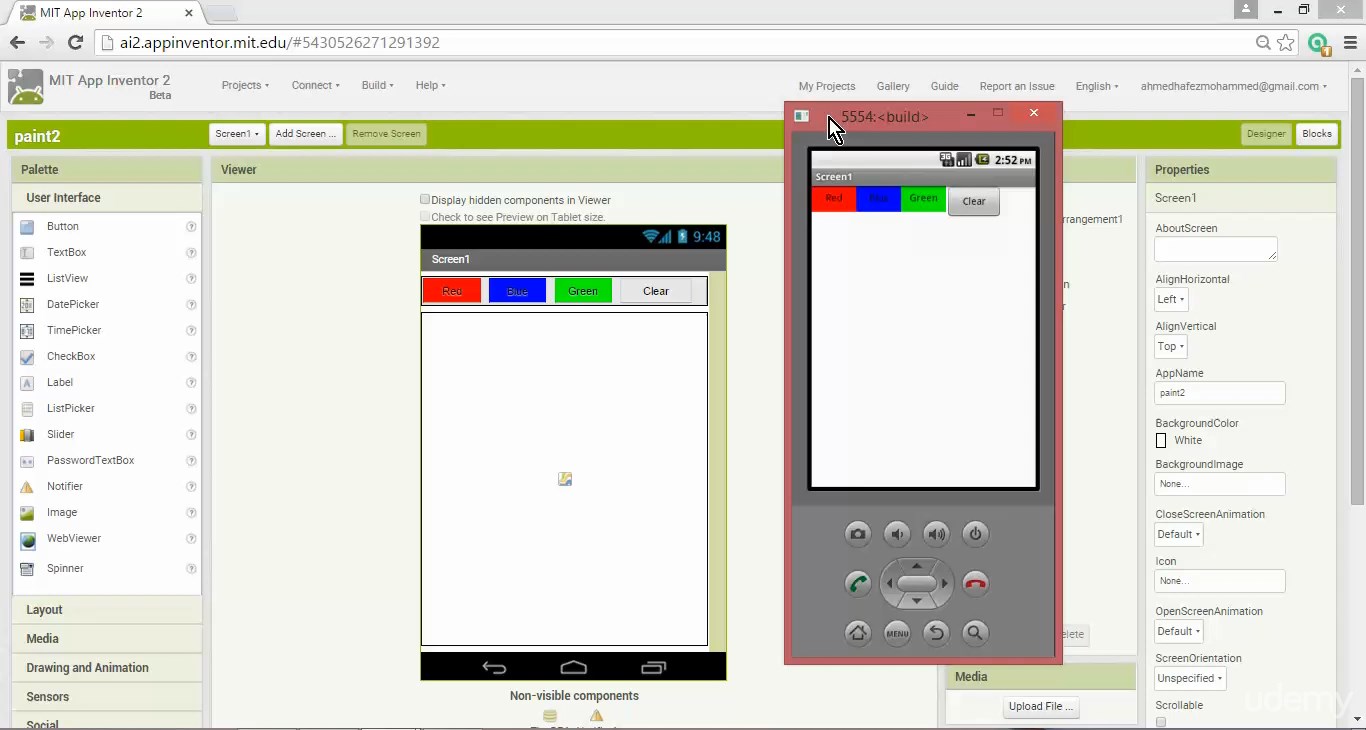
Task: Open the Gallery link
Action: tap(893, 86)
